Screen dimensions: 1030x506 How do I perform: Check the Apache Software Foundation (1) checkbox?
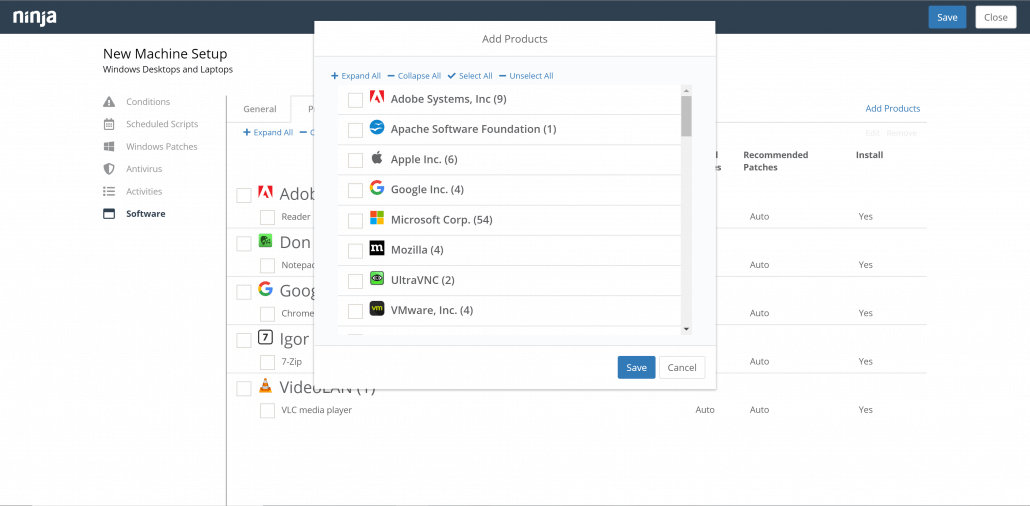pos(355,130)
